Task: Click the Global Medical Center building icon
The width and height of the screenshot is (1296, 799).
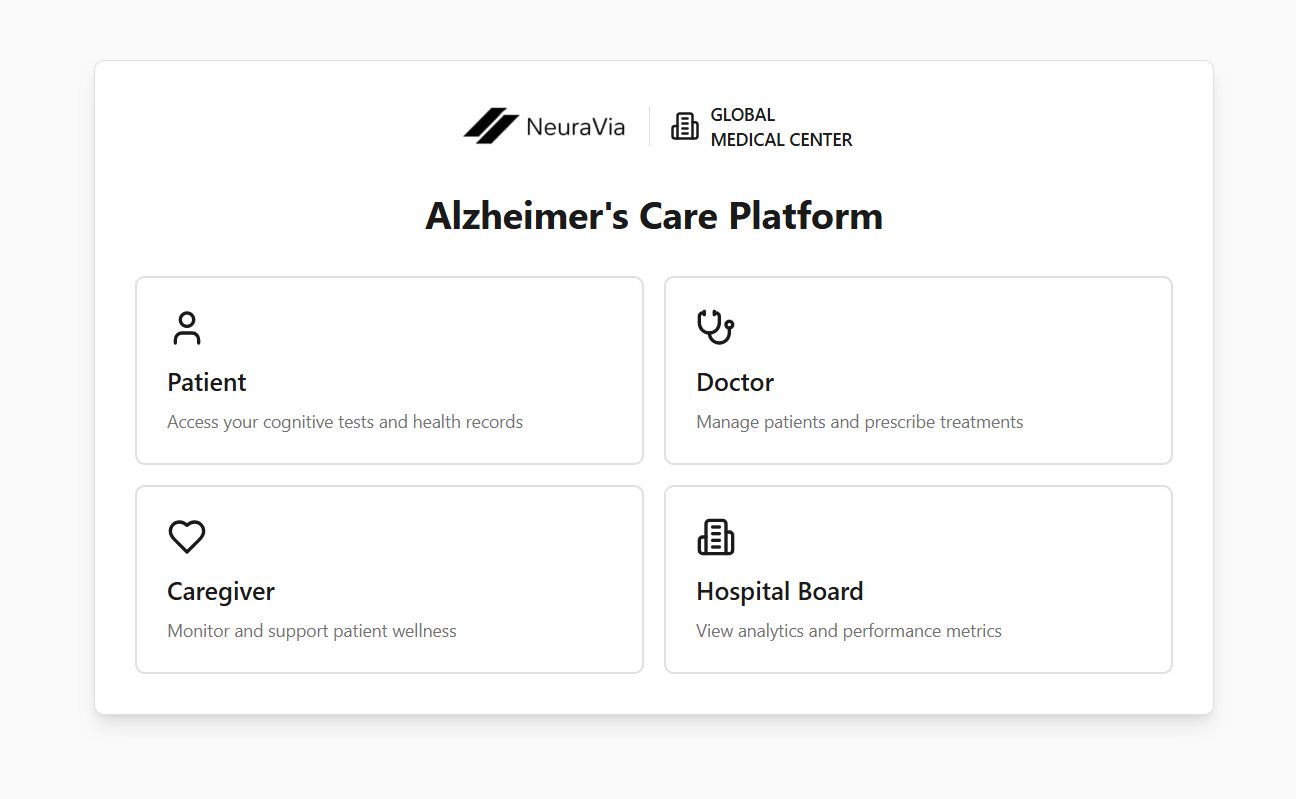Action: click(685, 126)
